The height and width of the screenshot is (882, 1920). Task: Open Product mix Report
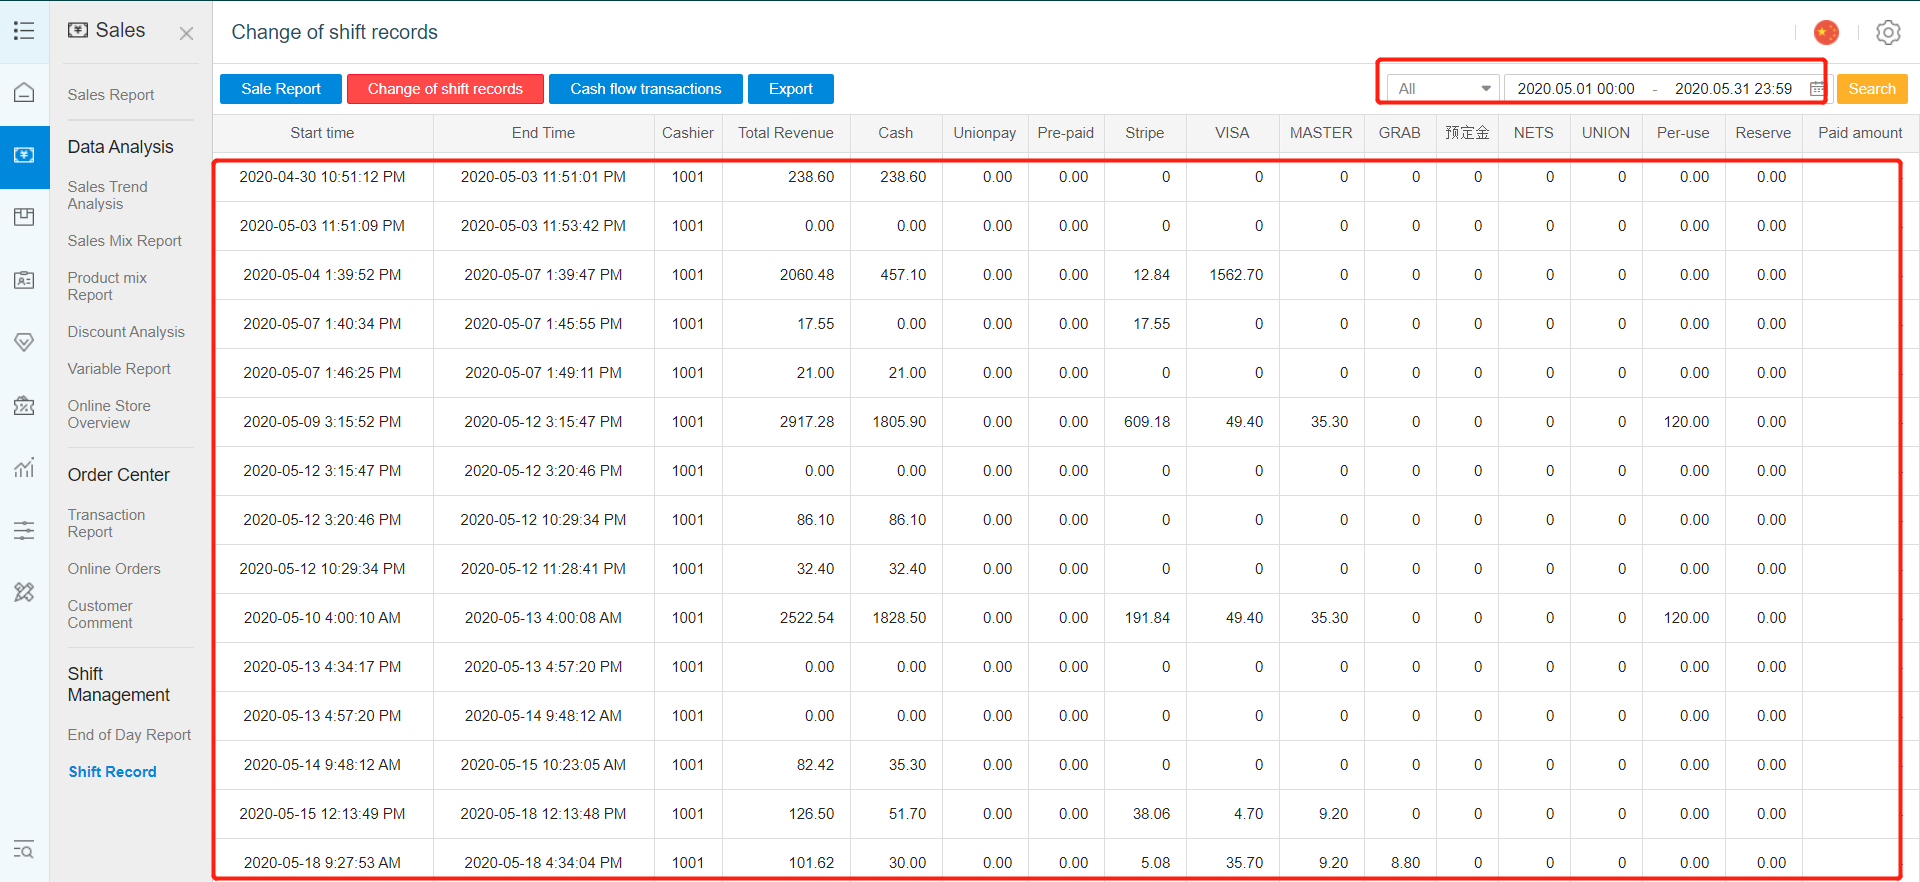click(x=107, y=286)
